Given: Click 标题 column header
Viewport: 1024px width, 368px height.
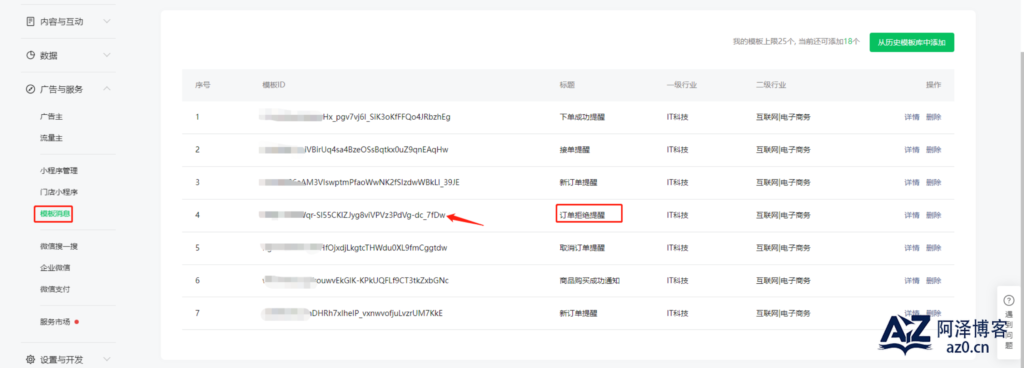Looking at the screenshot, I should click(x=567, y=85).
